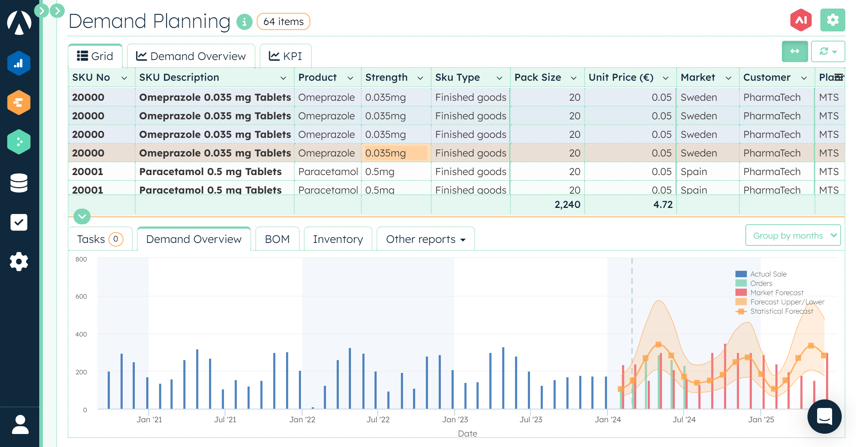This screenshot has width=856, height=447.
Task: Open the settings gear in sidebar
Action: tap(19, 262)
